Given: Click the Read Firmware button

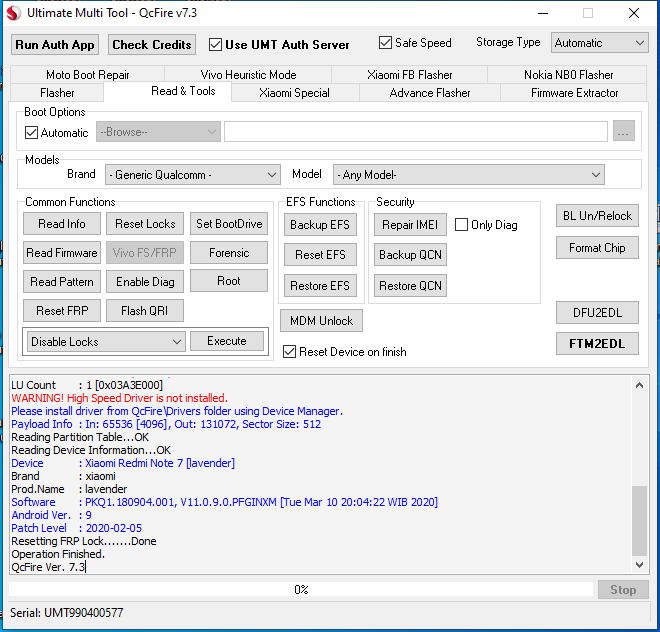Looking at the screenshot, I should [x=62, y=253].
